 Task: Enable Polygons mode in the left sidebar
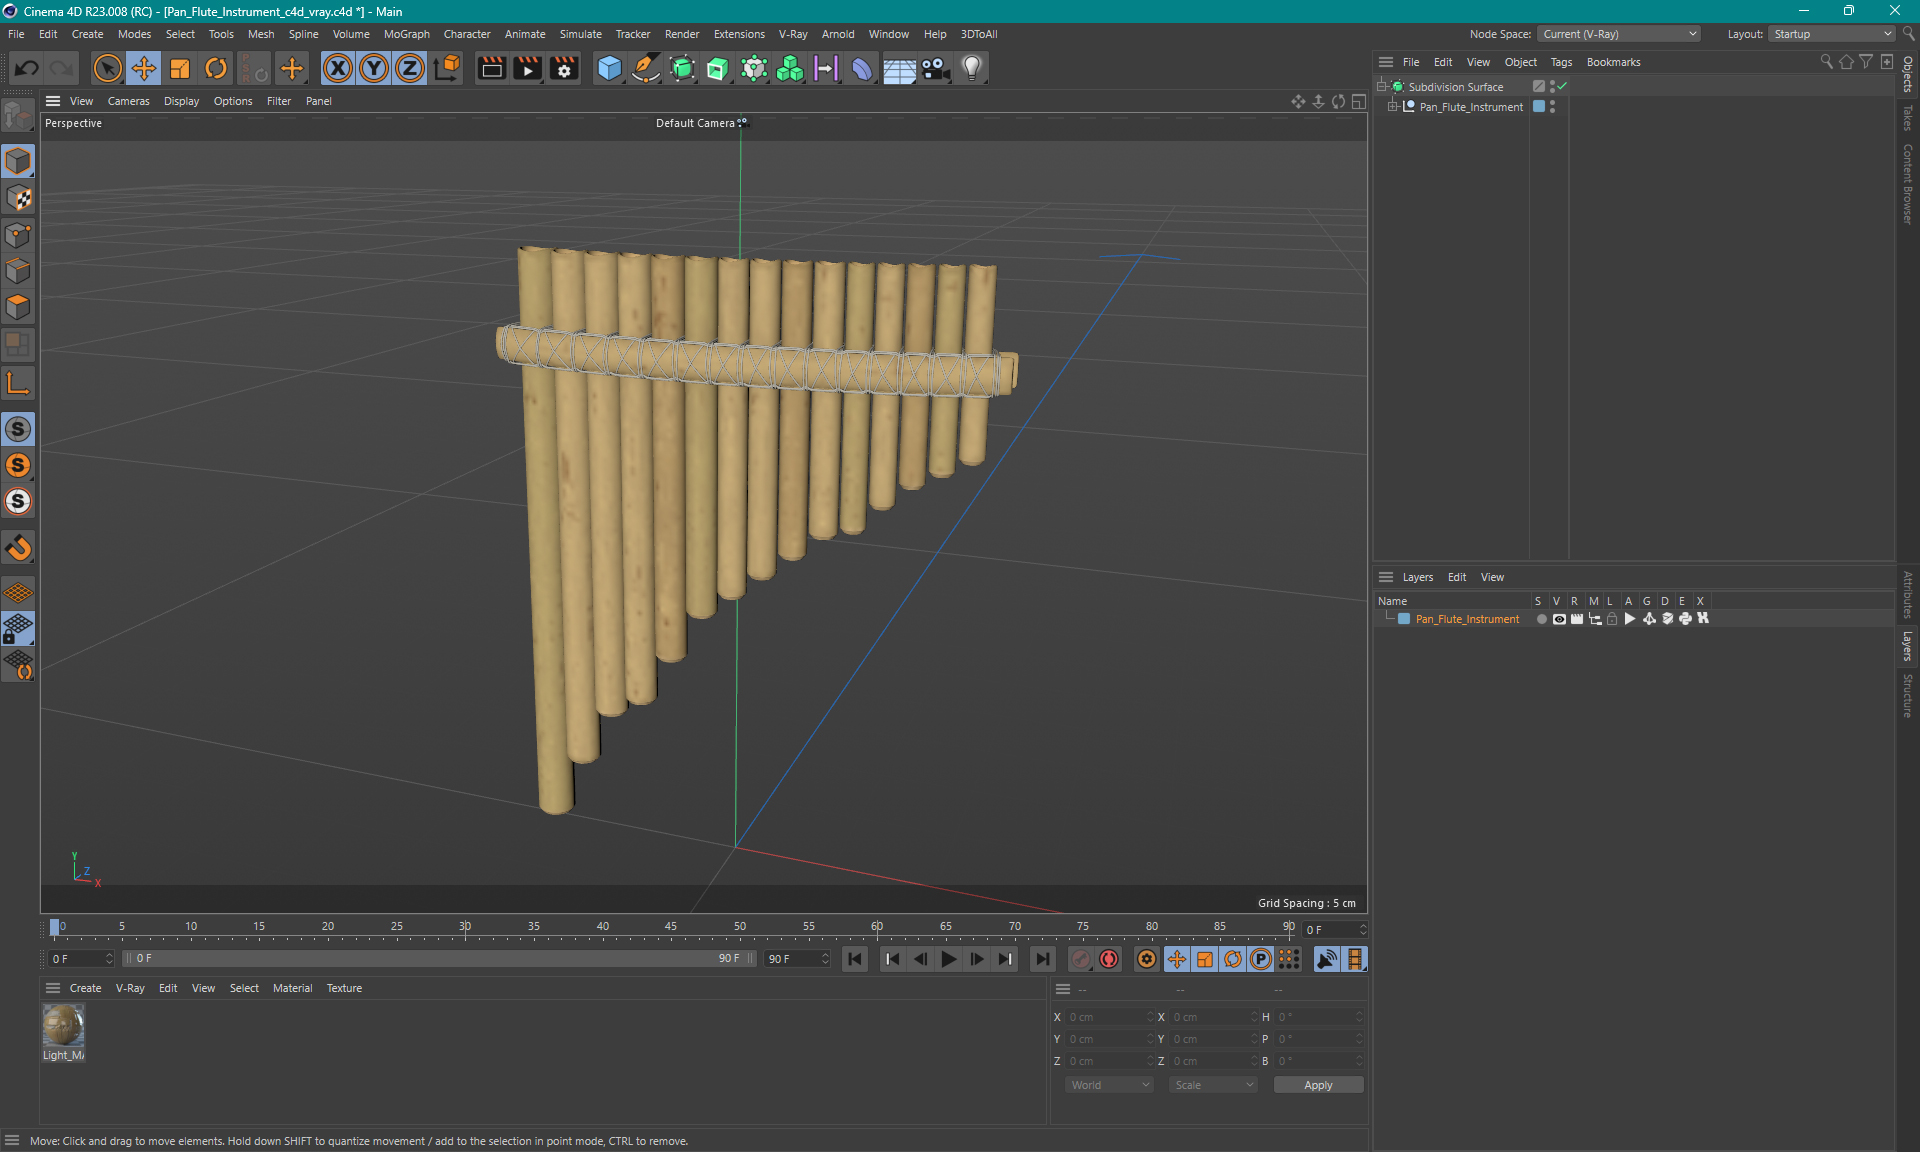tap(18, 307)
